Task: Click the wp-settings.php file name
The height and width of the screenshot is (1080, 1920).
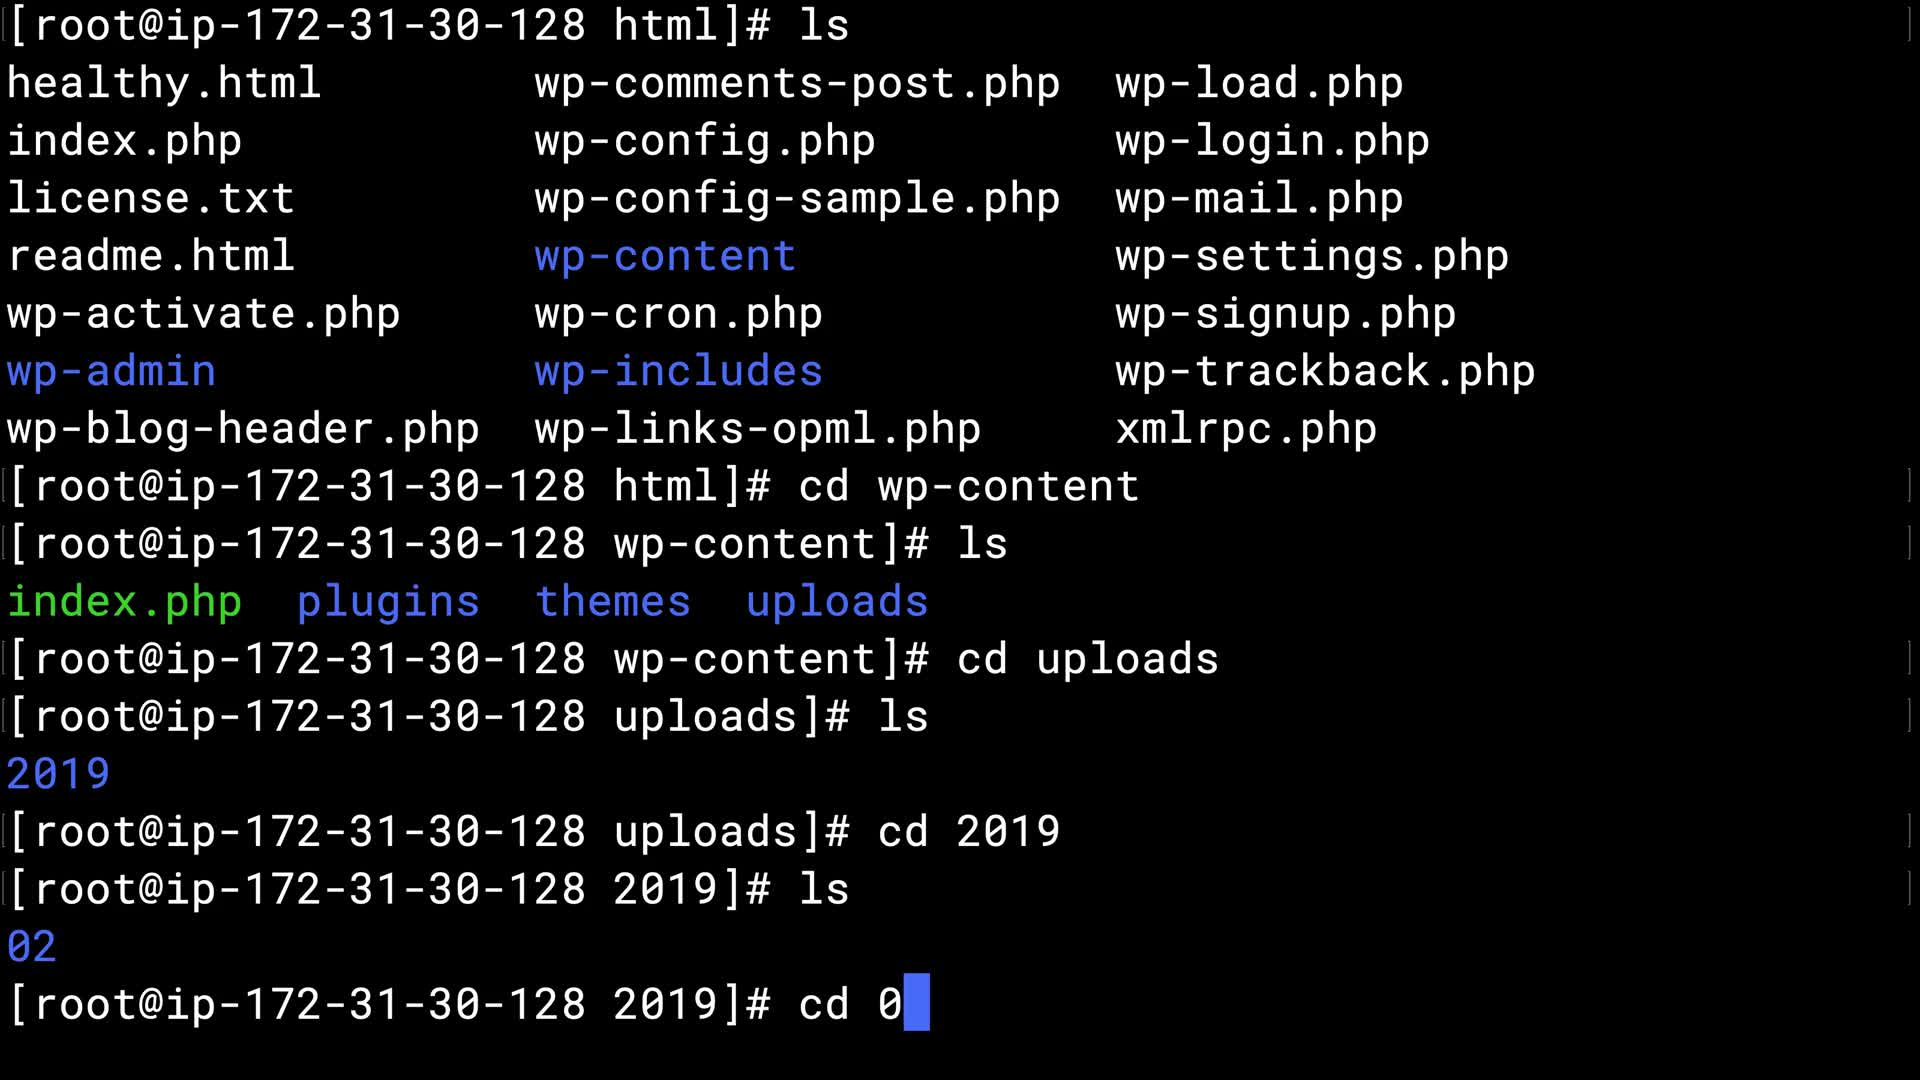Action: 1311,256
